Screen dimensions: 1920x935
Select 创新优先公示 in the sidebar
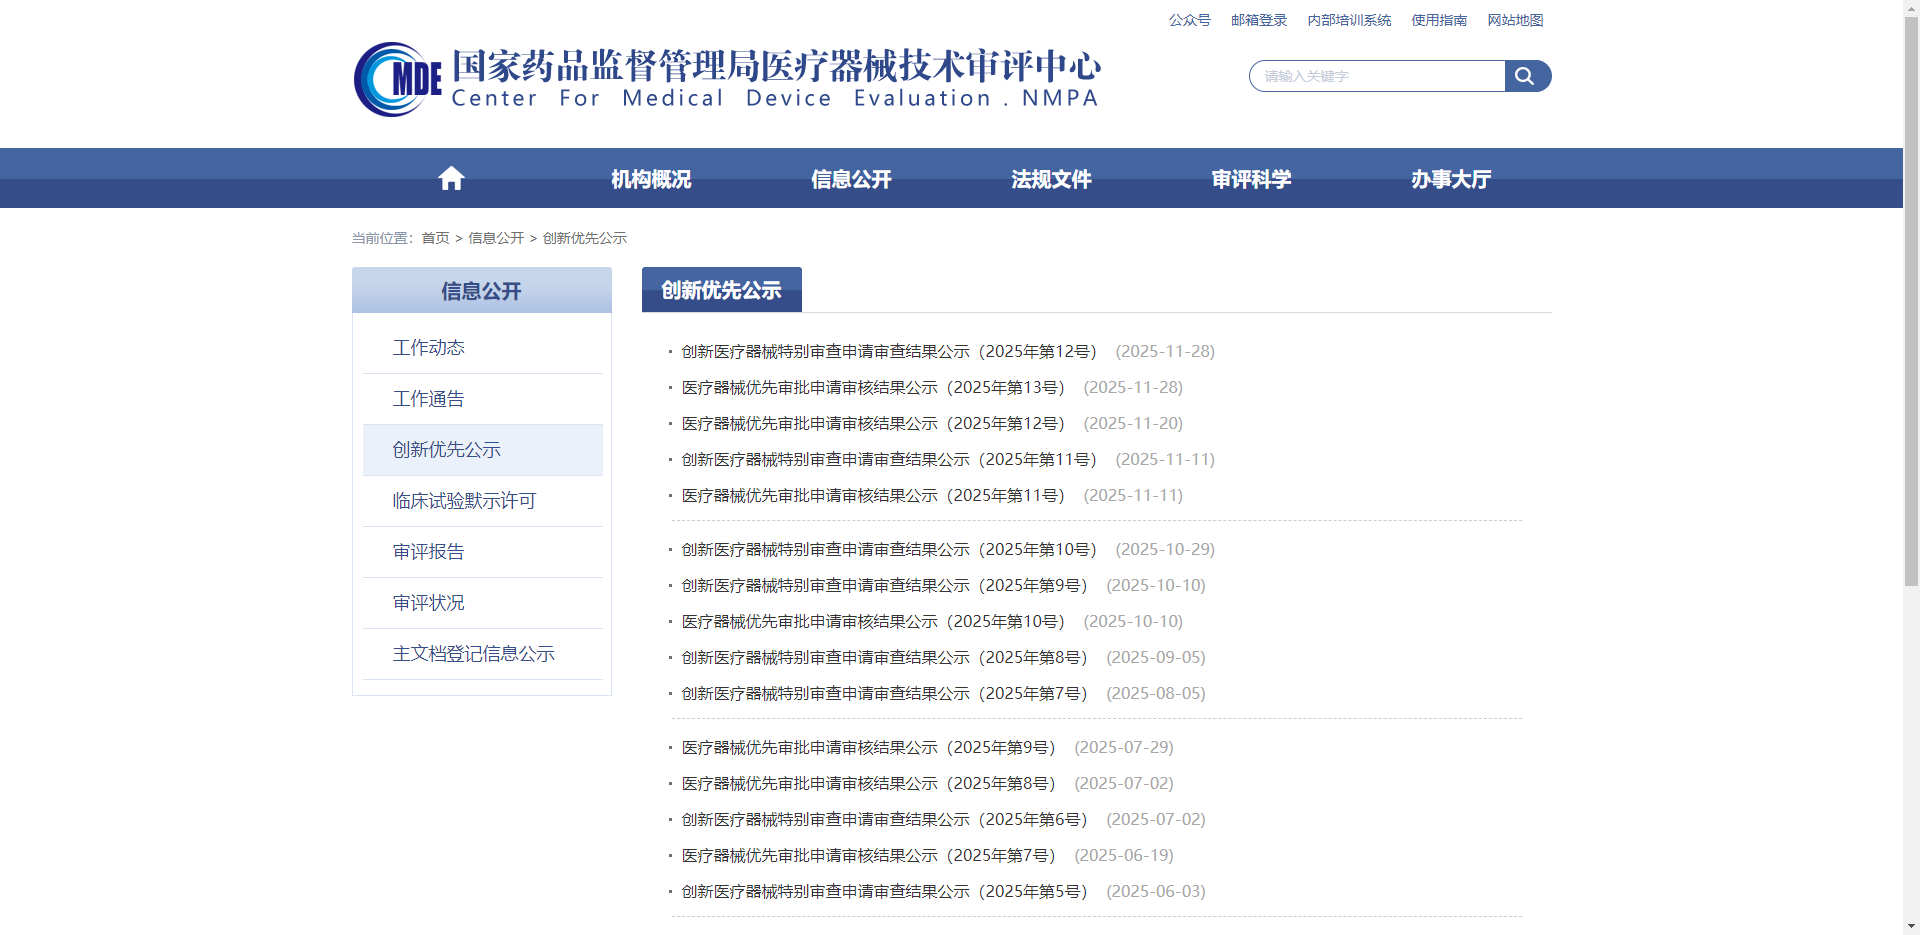point(483,450)
